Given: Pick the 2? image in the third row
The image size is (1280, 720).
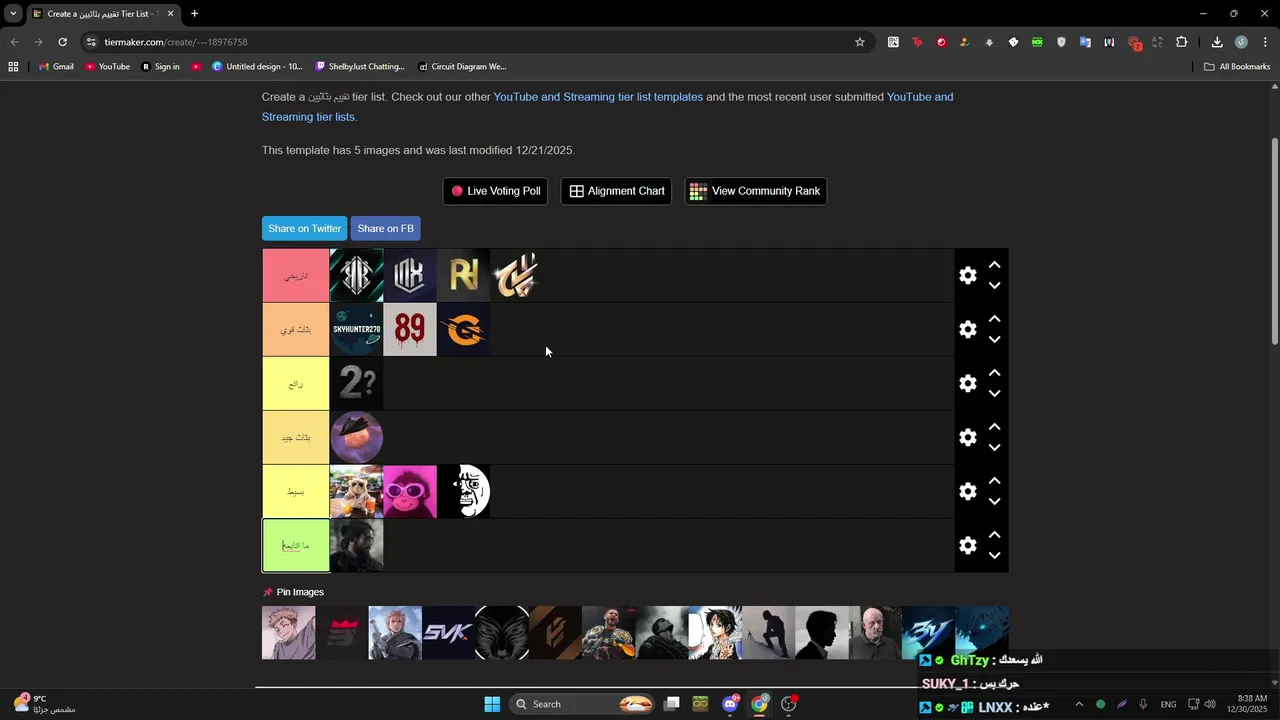Looking at the screenshot, I should click(x=356, y=383).
